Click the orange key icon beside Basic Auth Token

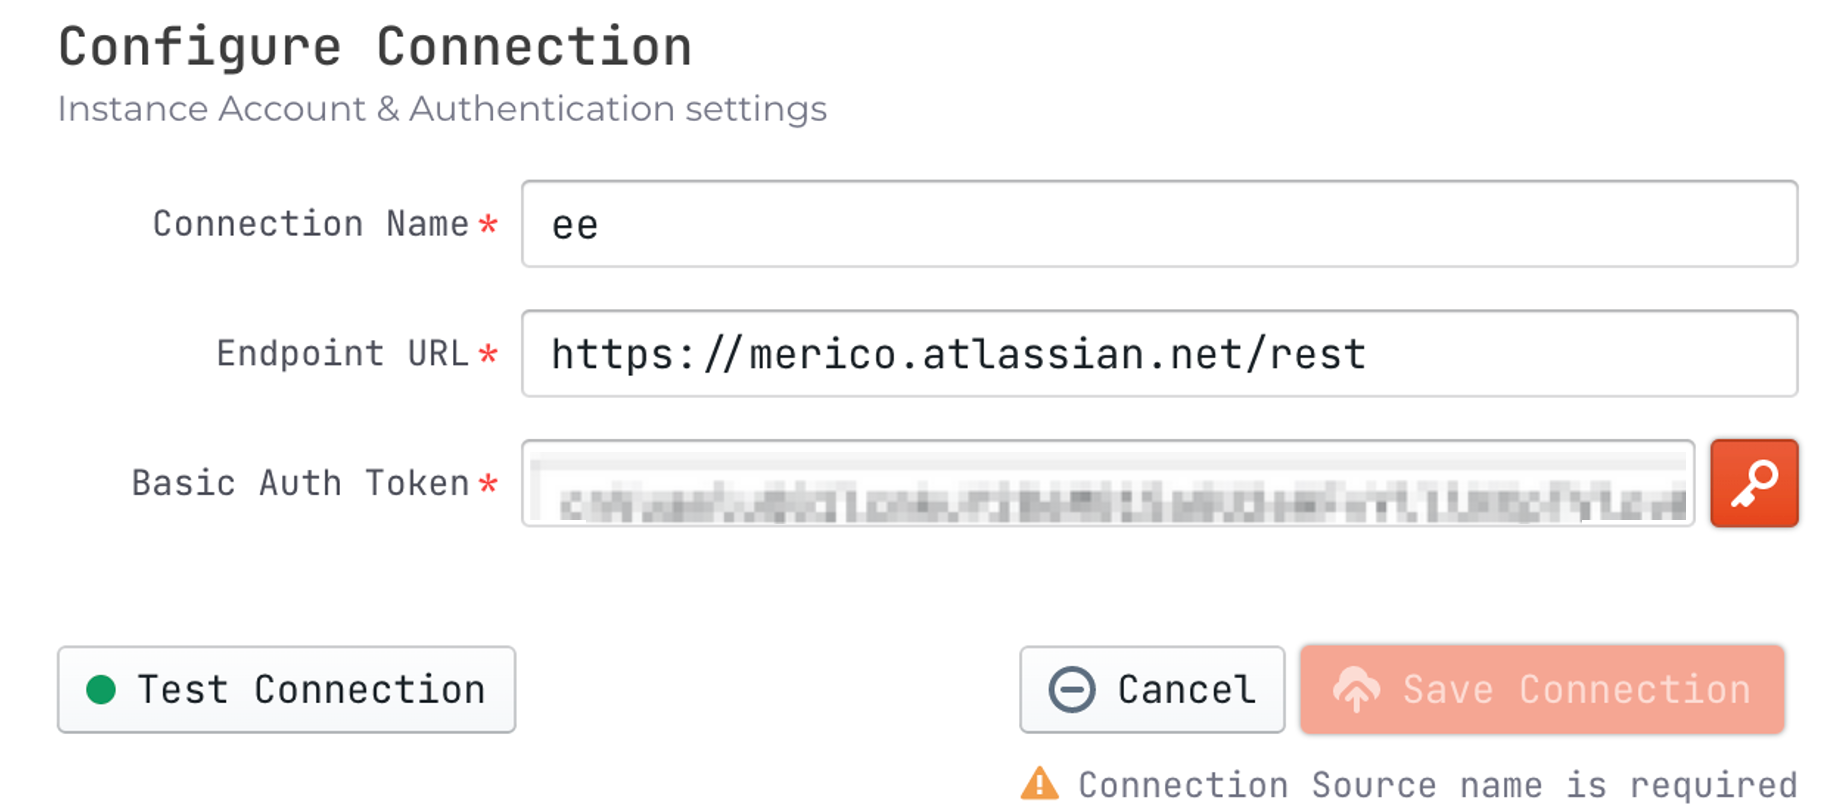pos(1753,482)
